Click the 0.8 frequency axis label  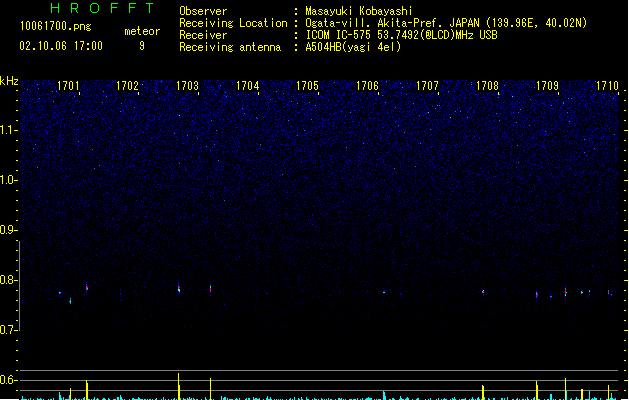pos(8,280)
